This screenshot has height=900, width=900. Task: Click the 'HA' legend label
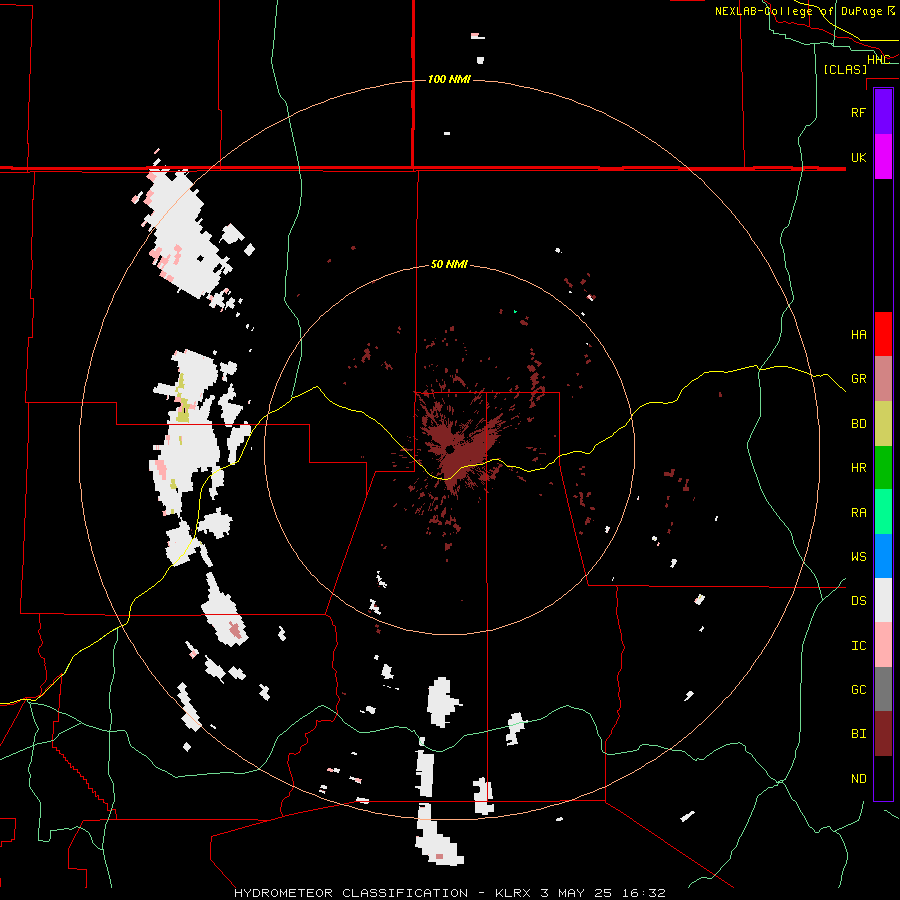pyautogui.click(x=858, y=334)
